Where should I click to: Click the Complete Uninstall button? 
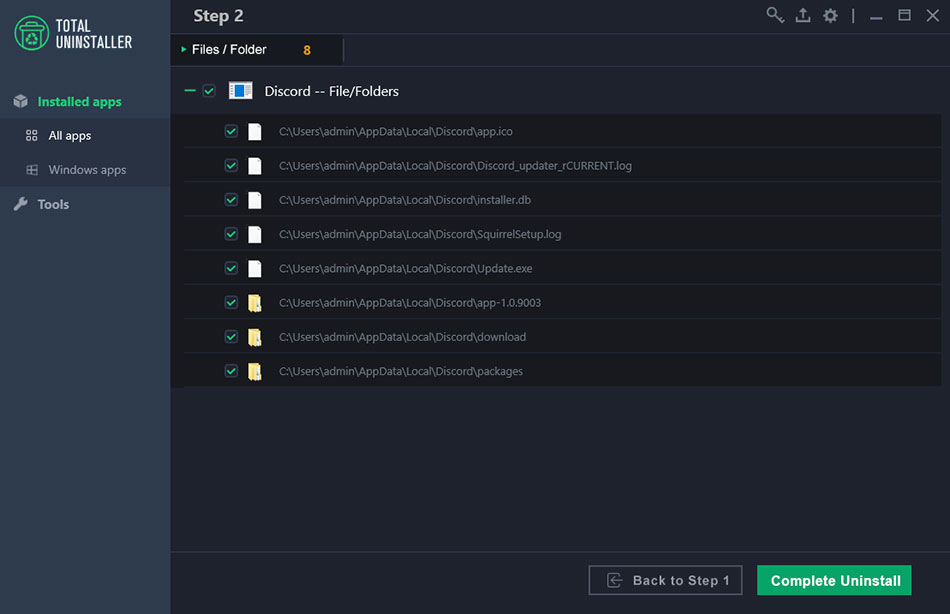coord(834,580)
